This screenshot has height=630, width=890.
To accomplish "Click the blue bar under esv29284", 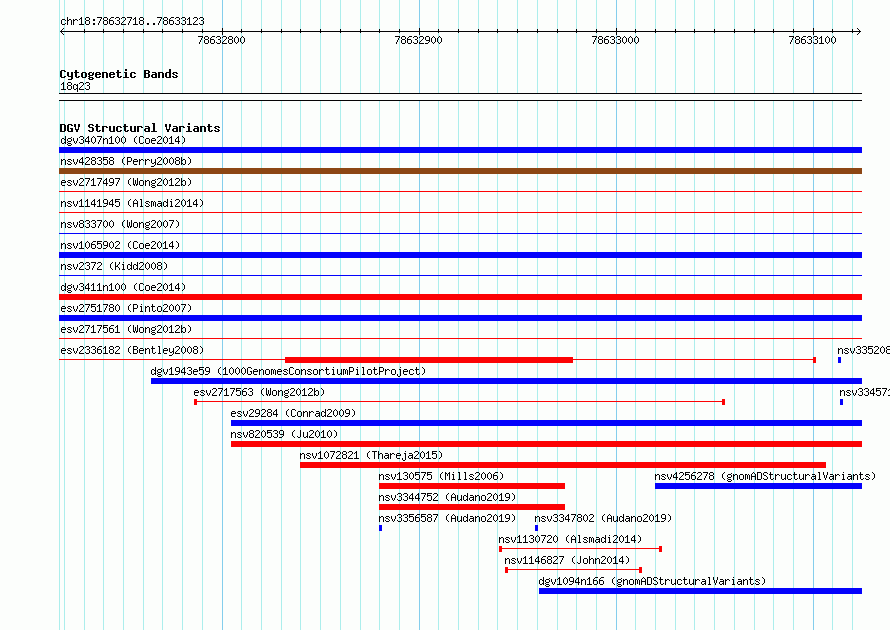I will click(x=546, y=423).
